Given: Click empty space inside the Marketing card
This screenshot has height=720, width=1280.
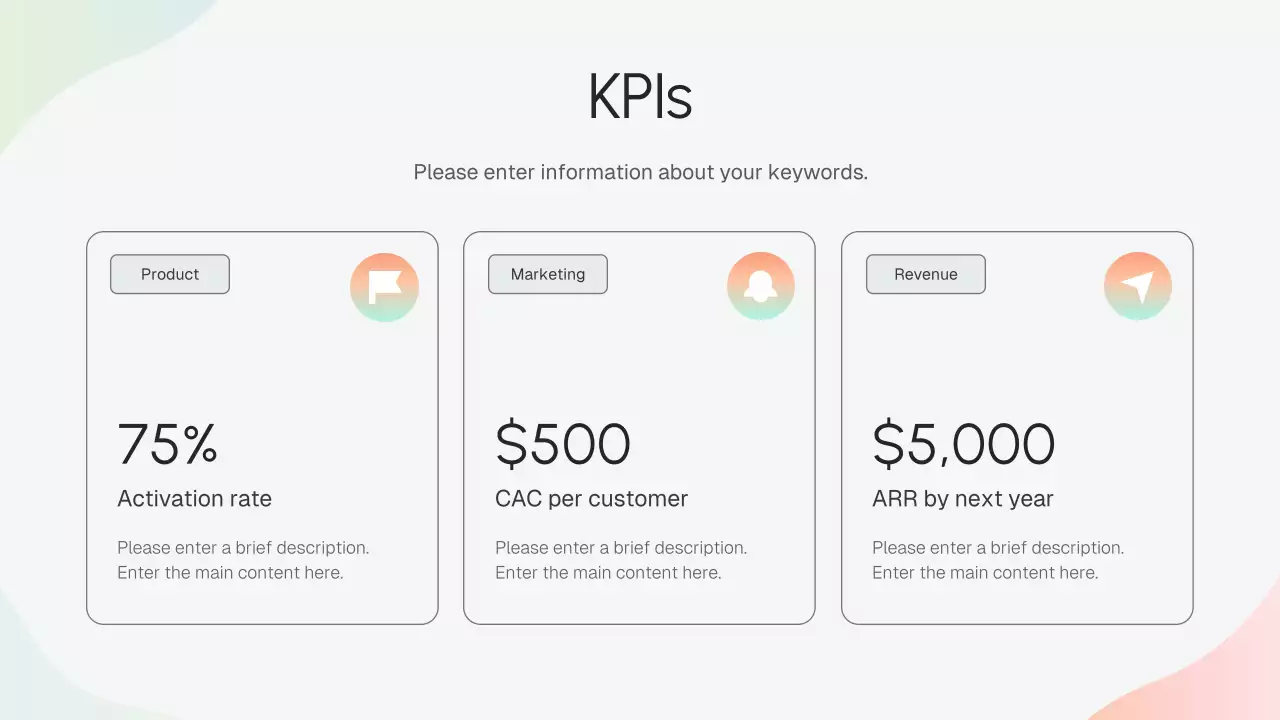Looking at the screenshot, I should (x=640, y=360).
